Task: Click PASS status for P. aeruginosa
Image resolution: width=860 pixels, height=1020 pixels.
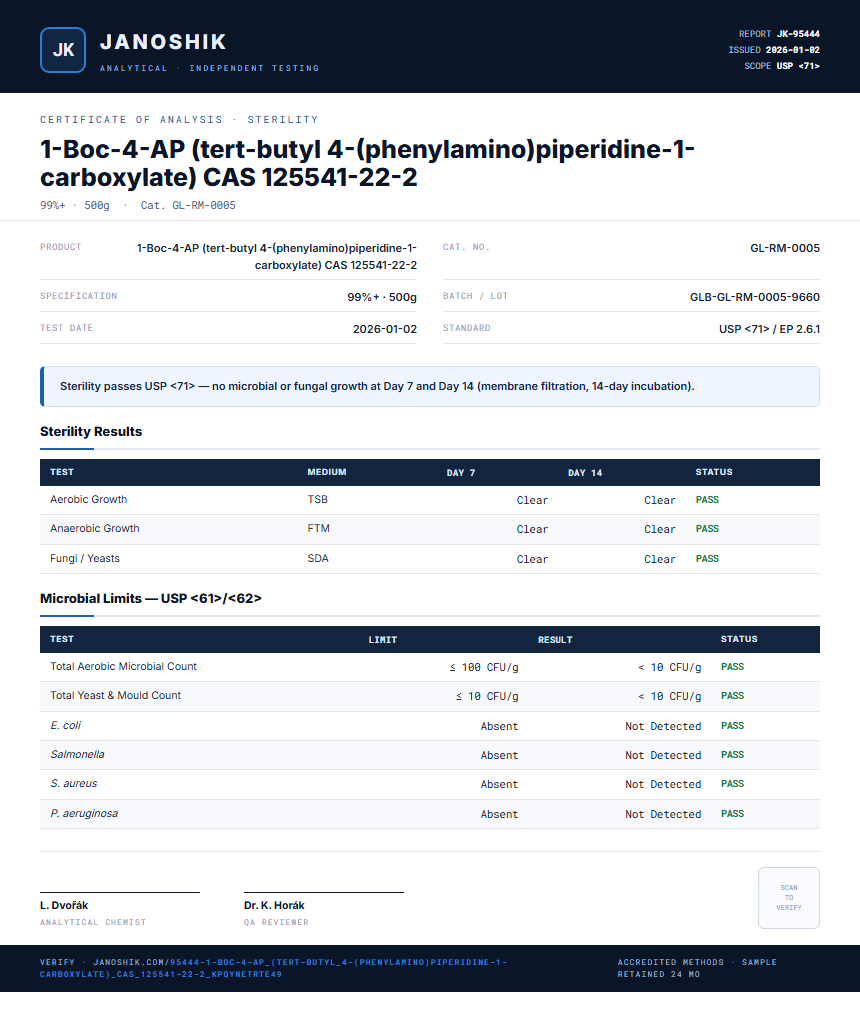Action: click(x=732, y=814)
